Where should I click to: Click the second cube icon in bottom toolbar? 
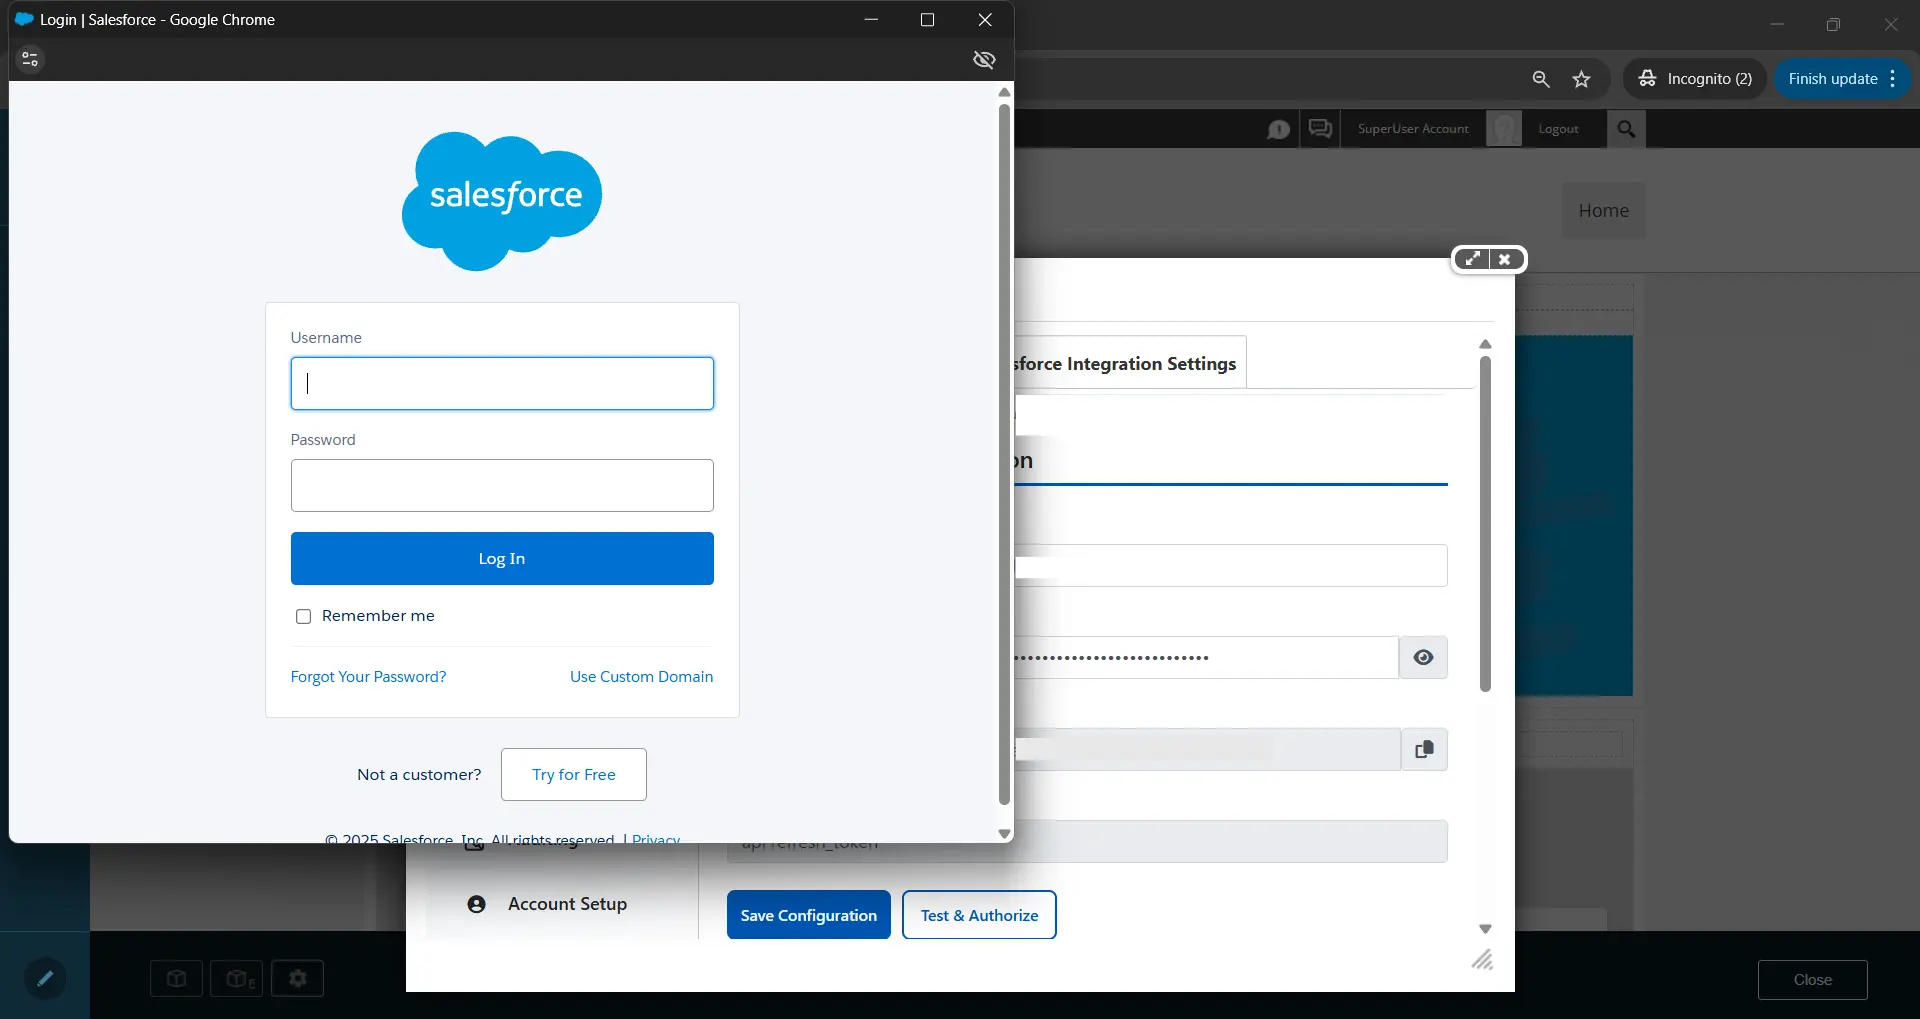pos(237,979)
